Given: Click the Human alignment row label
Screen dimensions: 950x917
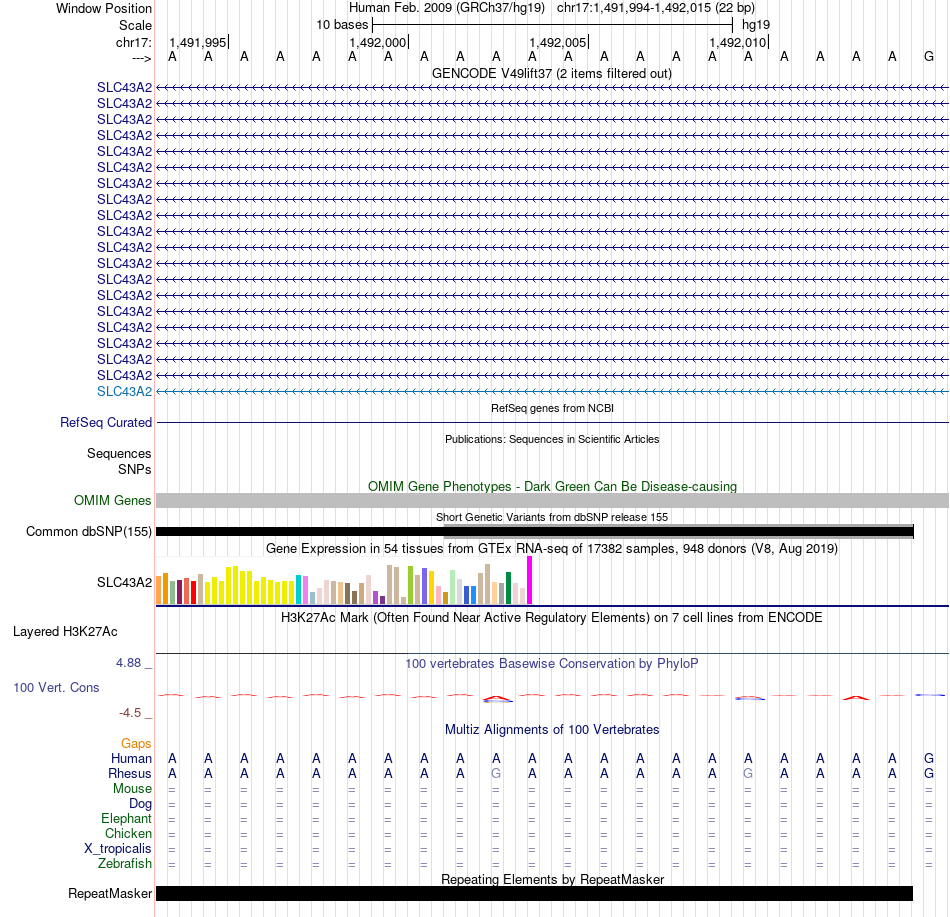Looking at the screenshot, I should pos(131,758).
